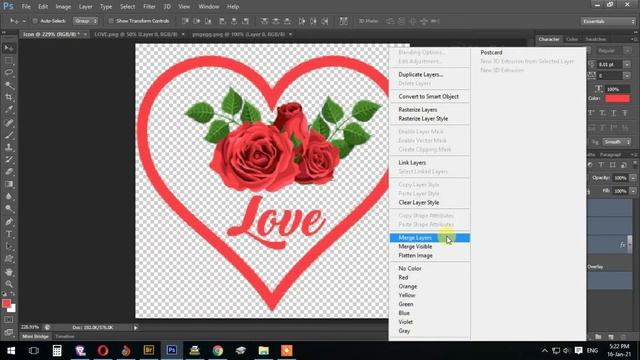Swap foreground and background colors
This screenshot has width=640, height=360.
pos(13,294)
